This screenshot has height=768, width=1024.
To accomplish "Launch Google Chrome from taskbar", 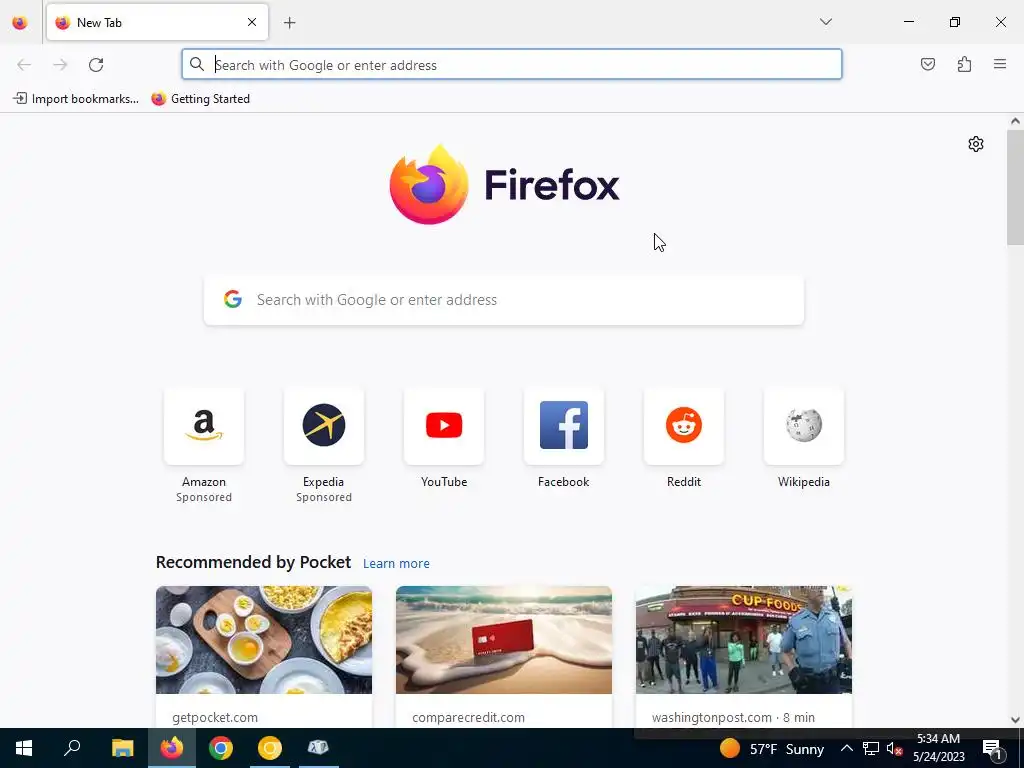I will 221,748.
